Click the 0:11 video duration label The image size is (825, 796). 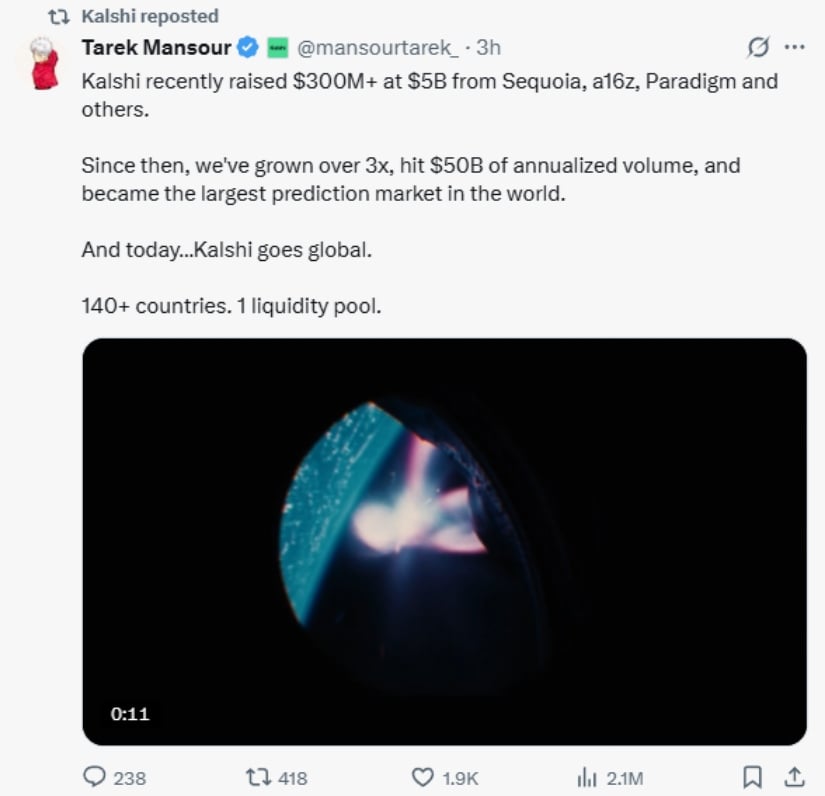click(129, 714)
